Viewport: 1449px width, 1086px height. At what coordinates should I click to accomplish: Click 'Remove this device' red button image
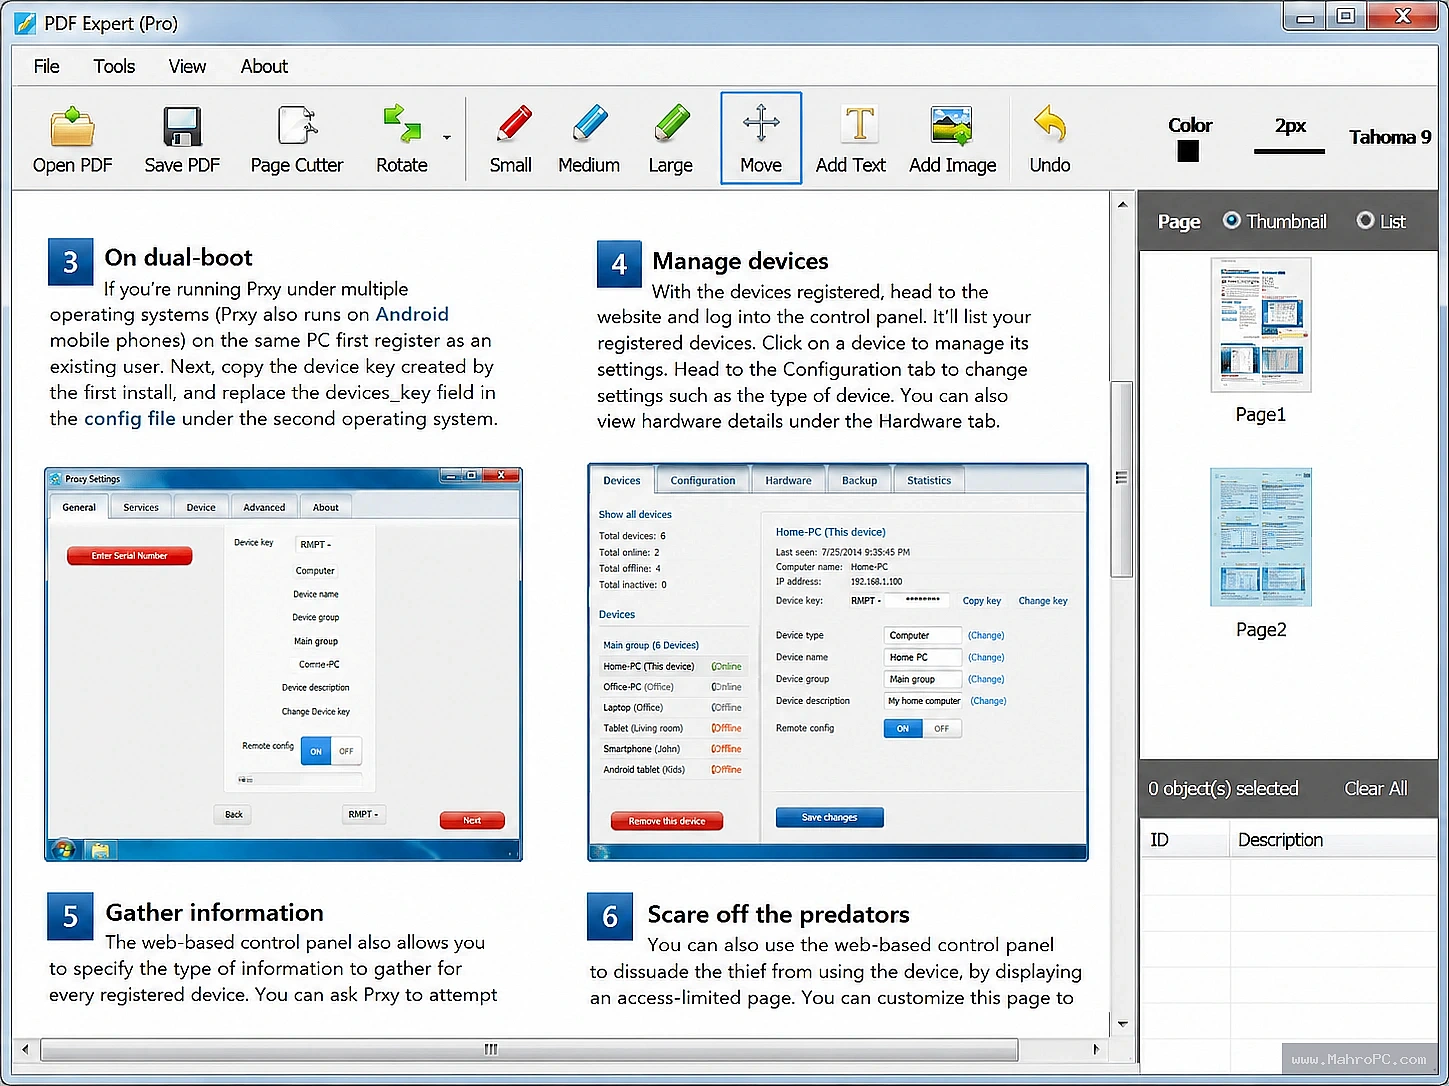pos(667,821)
